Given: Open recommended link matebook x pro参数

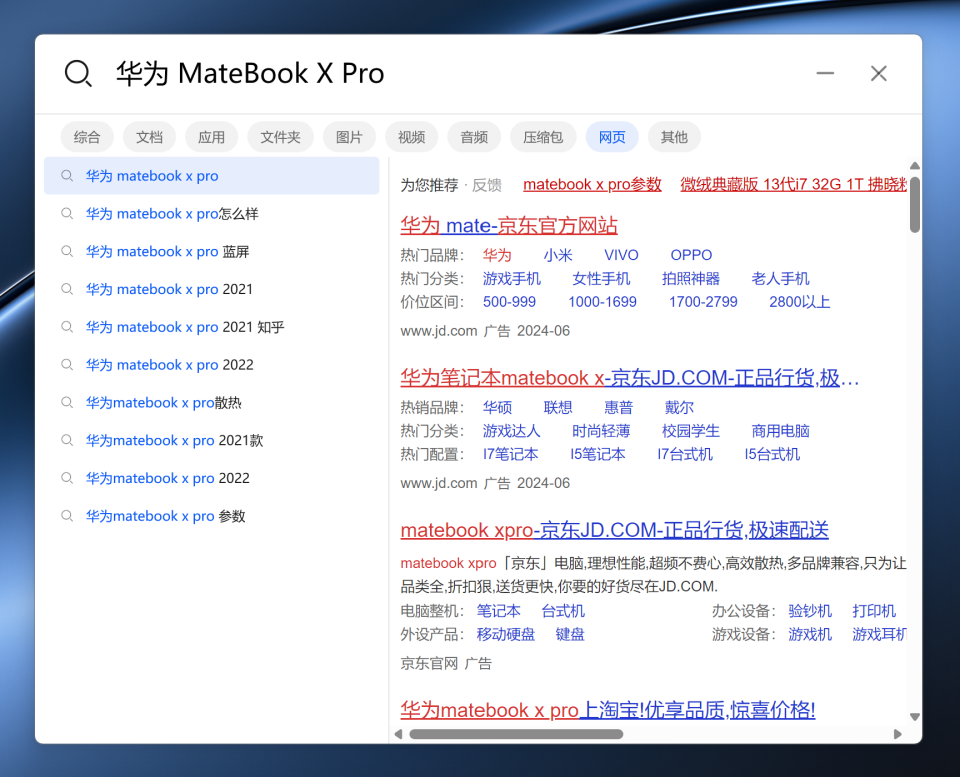Looking at the screenshot, I should [x=592, y=184].
